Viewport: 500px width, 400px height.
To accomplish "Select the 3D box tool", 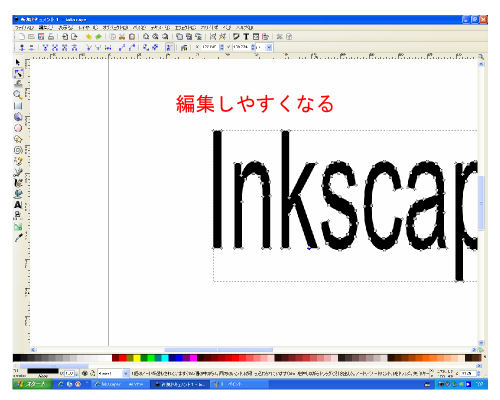I will pos(18,117).
